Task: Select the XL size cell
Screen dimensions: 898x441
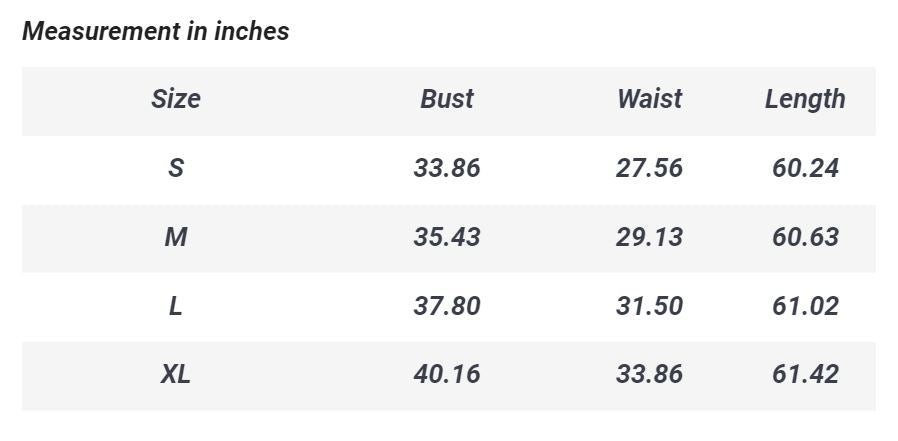Action: pos(176,374)
